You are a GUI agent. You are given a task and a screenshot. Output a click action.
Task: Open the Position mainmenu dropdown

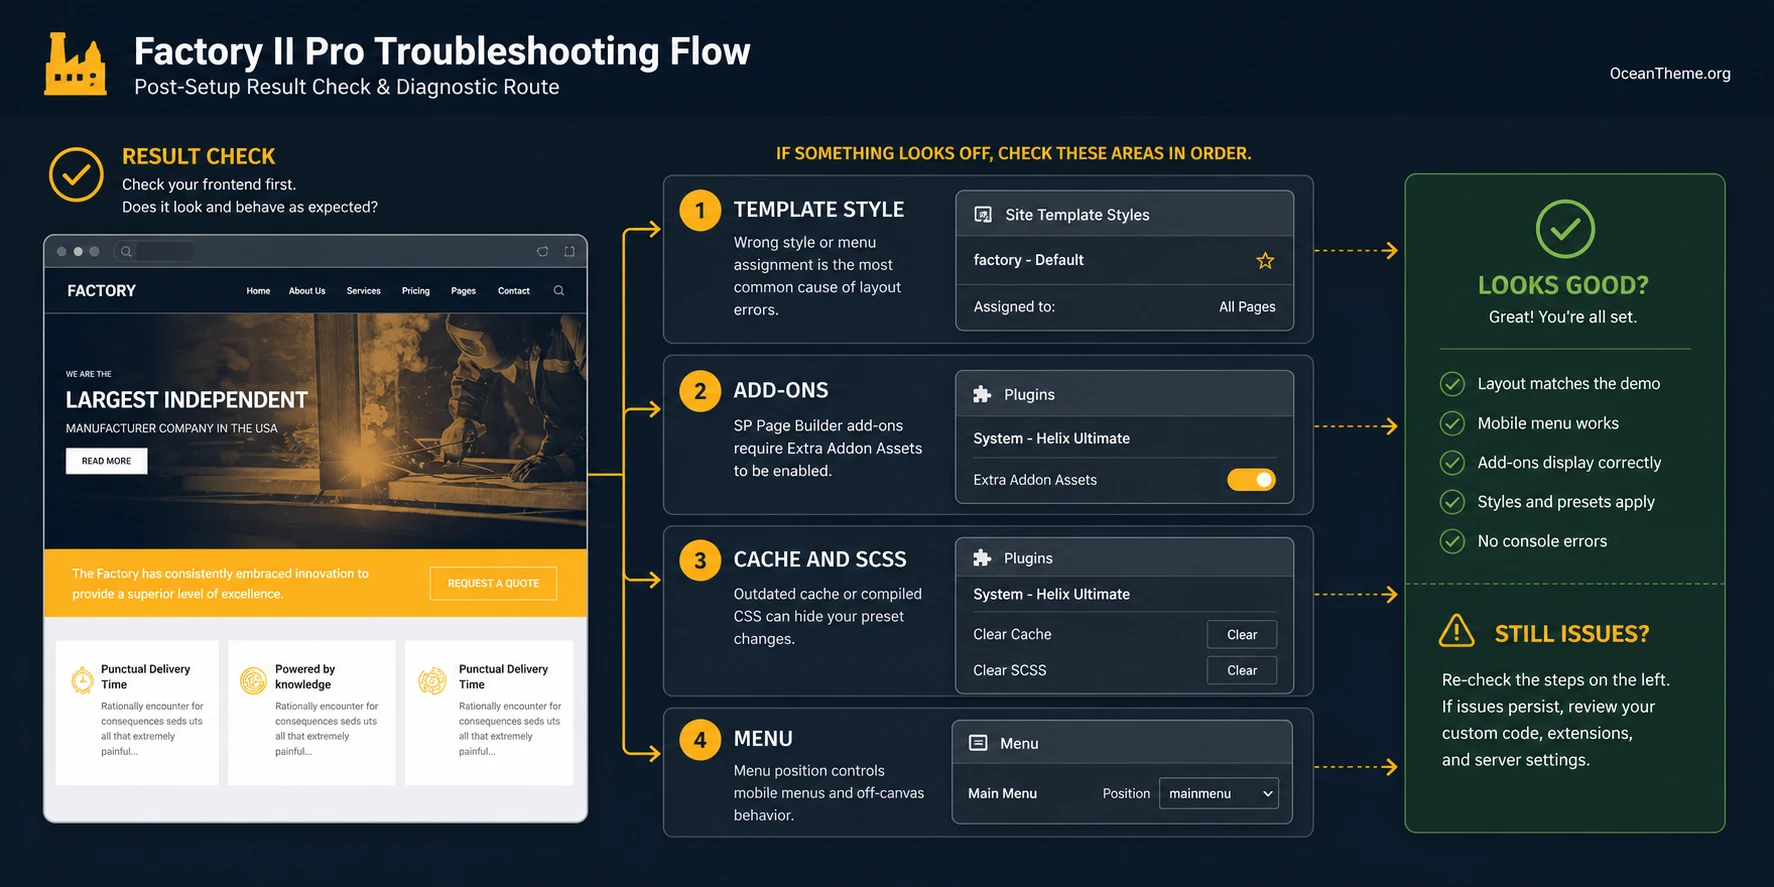pyautogui.click(x=1219, y=793)
